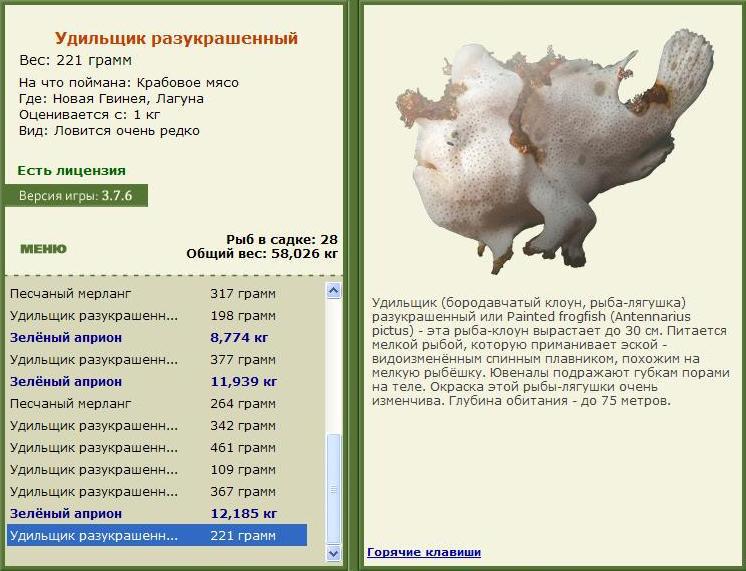746x571 pixels.
Task: Select Зелёный априон 12,185 кг row
Action: 157,513
